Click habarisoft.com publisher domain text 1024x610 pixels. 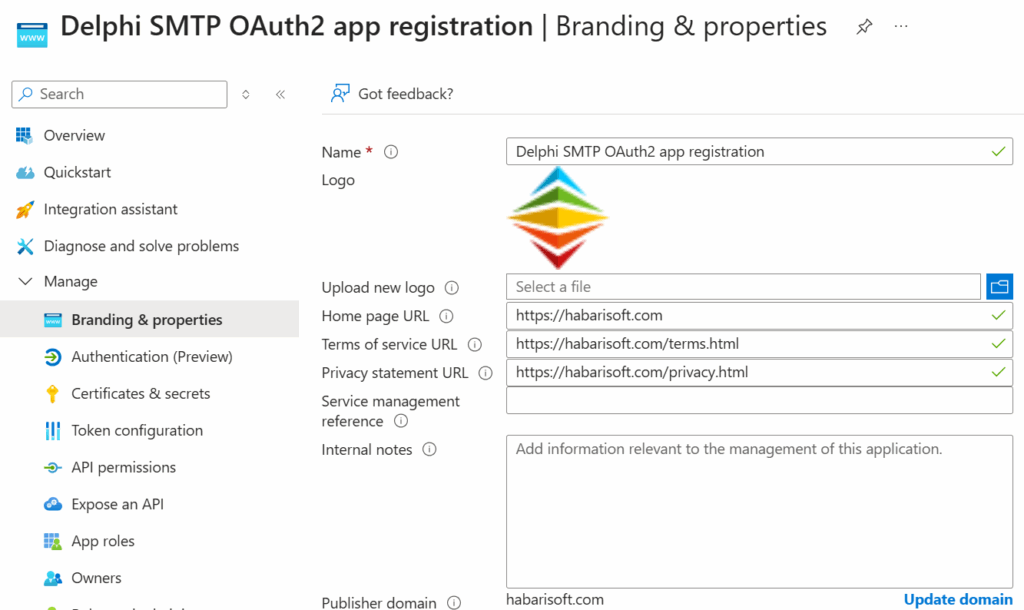555,600
